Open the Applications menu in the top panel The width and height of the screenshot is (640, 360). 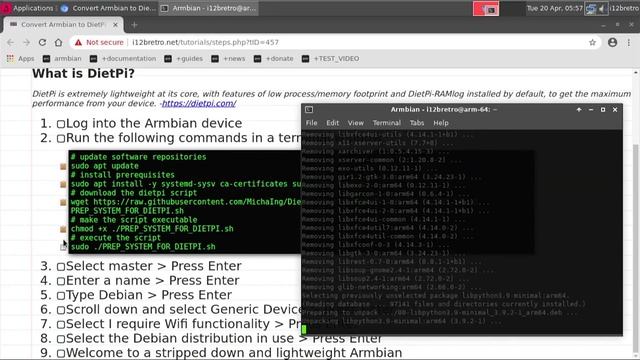pyautogui.click(x=27, y=8)
